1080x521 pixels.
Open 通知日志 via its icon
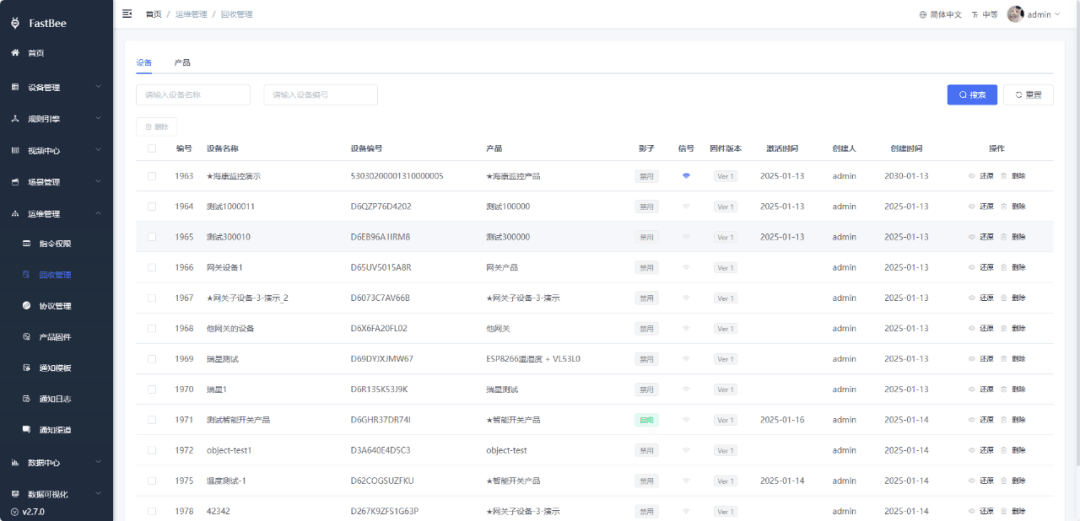[x=27, y=398]
